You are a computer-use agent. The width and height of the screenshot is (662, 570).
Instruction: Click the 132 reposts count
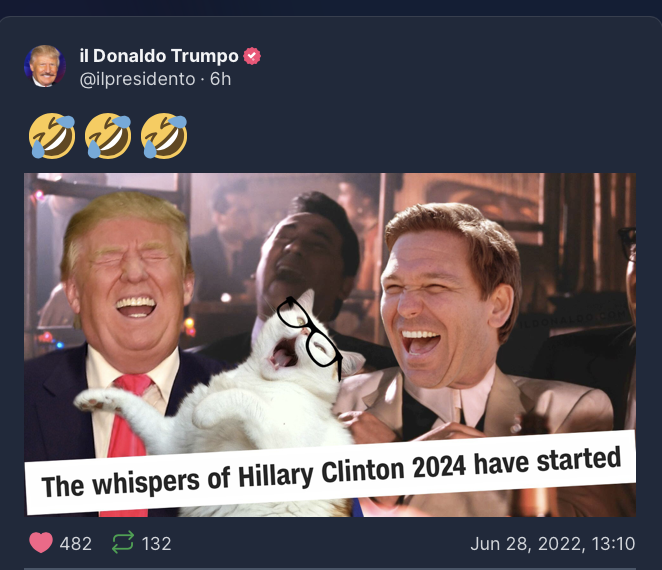pos(157,544)
